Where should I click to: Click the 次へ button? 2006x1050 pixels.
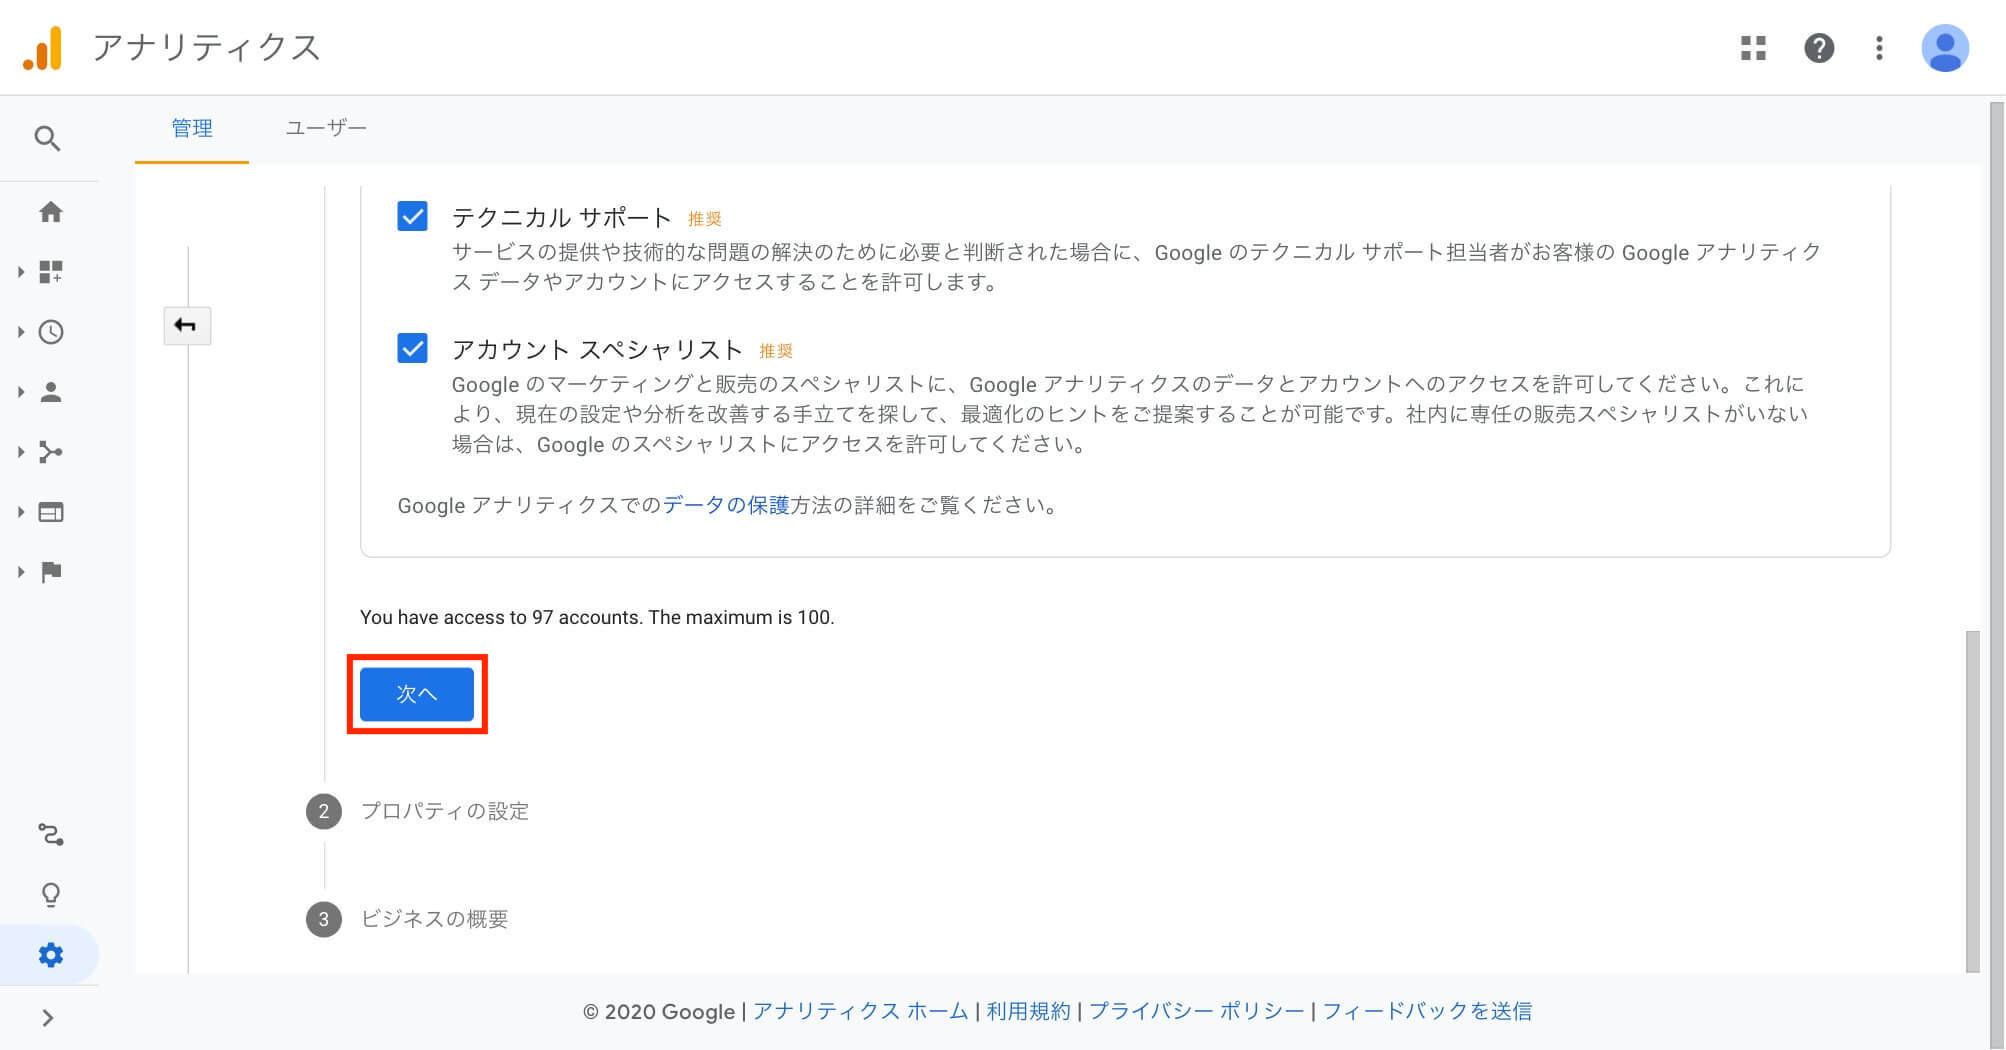click(x=417, y=694)
